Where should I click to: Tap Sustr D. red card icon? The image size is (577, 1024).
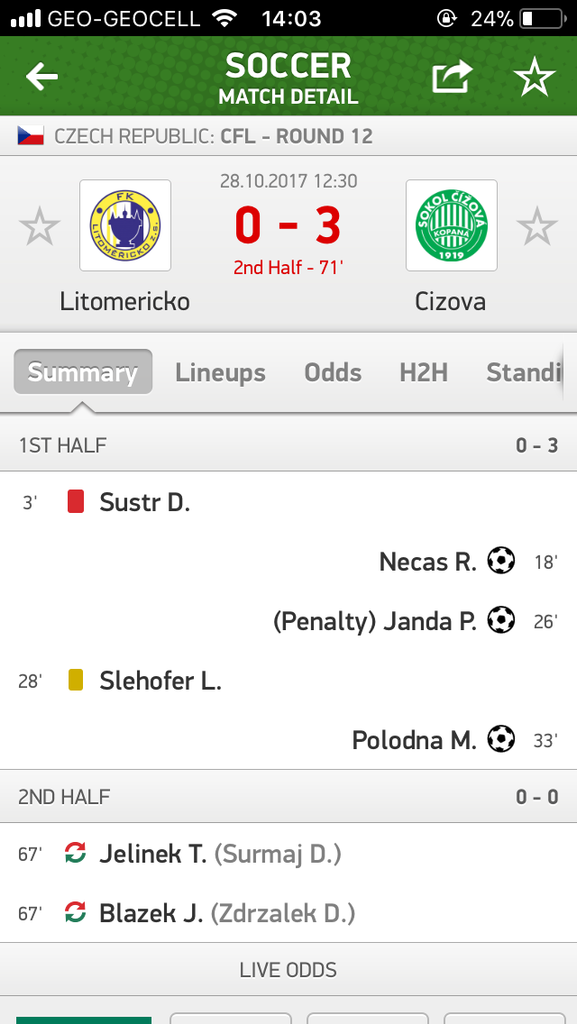(x=76, y=502)
